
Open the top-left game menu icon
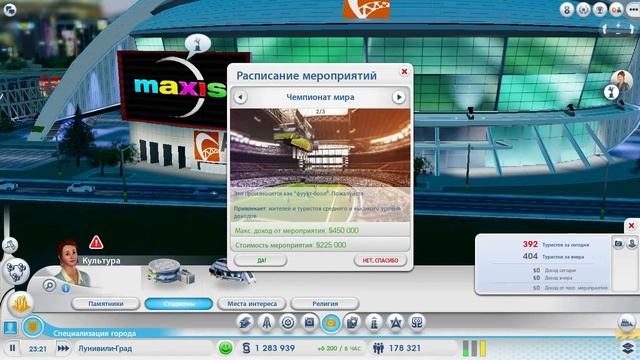(x=9, y=10)
